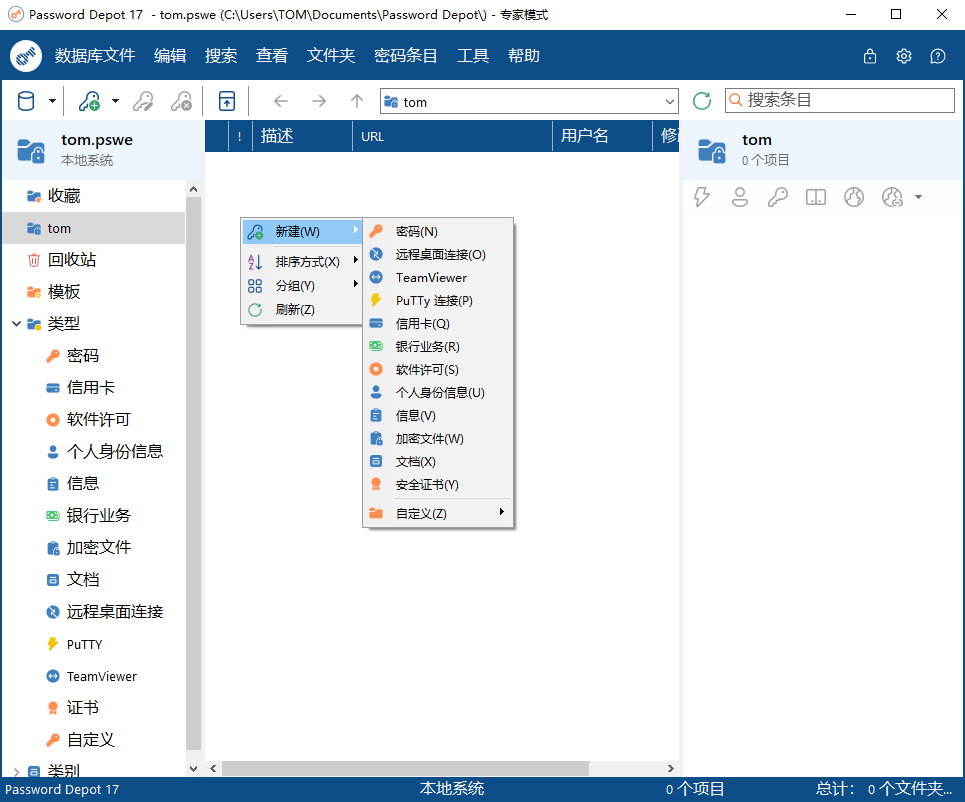Screen dimensions: 965x802
Task: Sort by the 描述 column header
Action: (302, 136)
